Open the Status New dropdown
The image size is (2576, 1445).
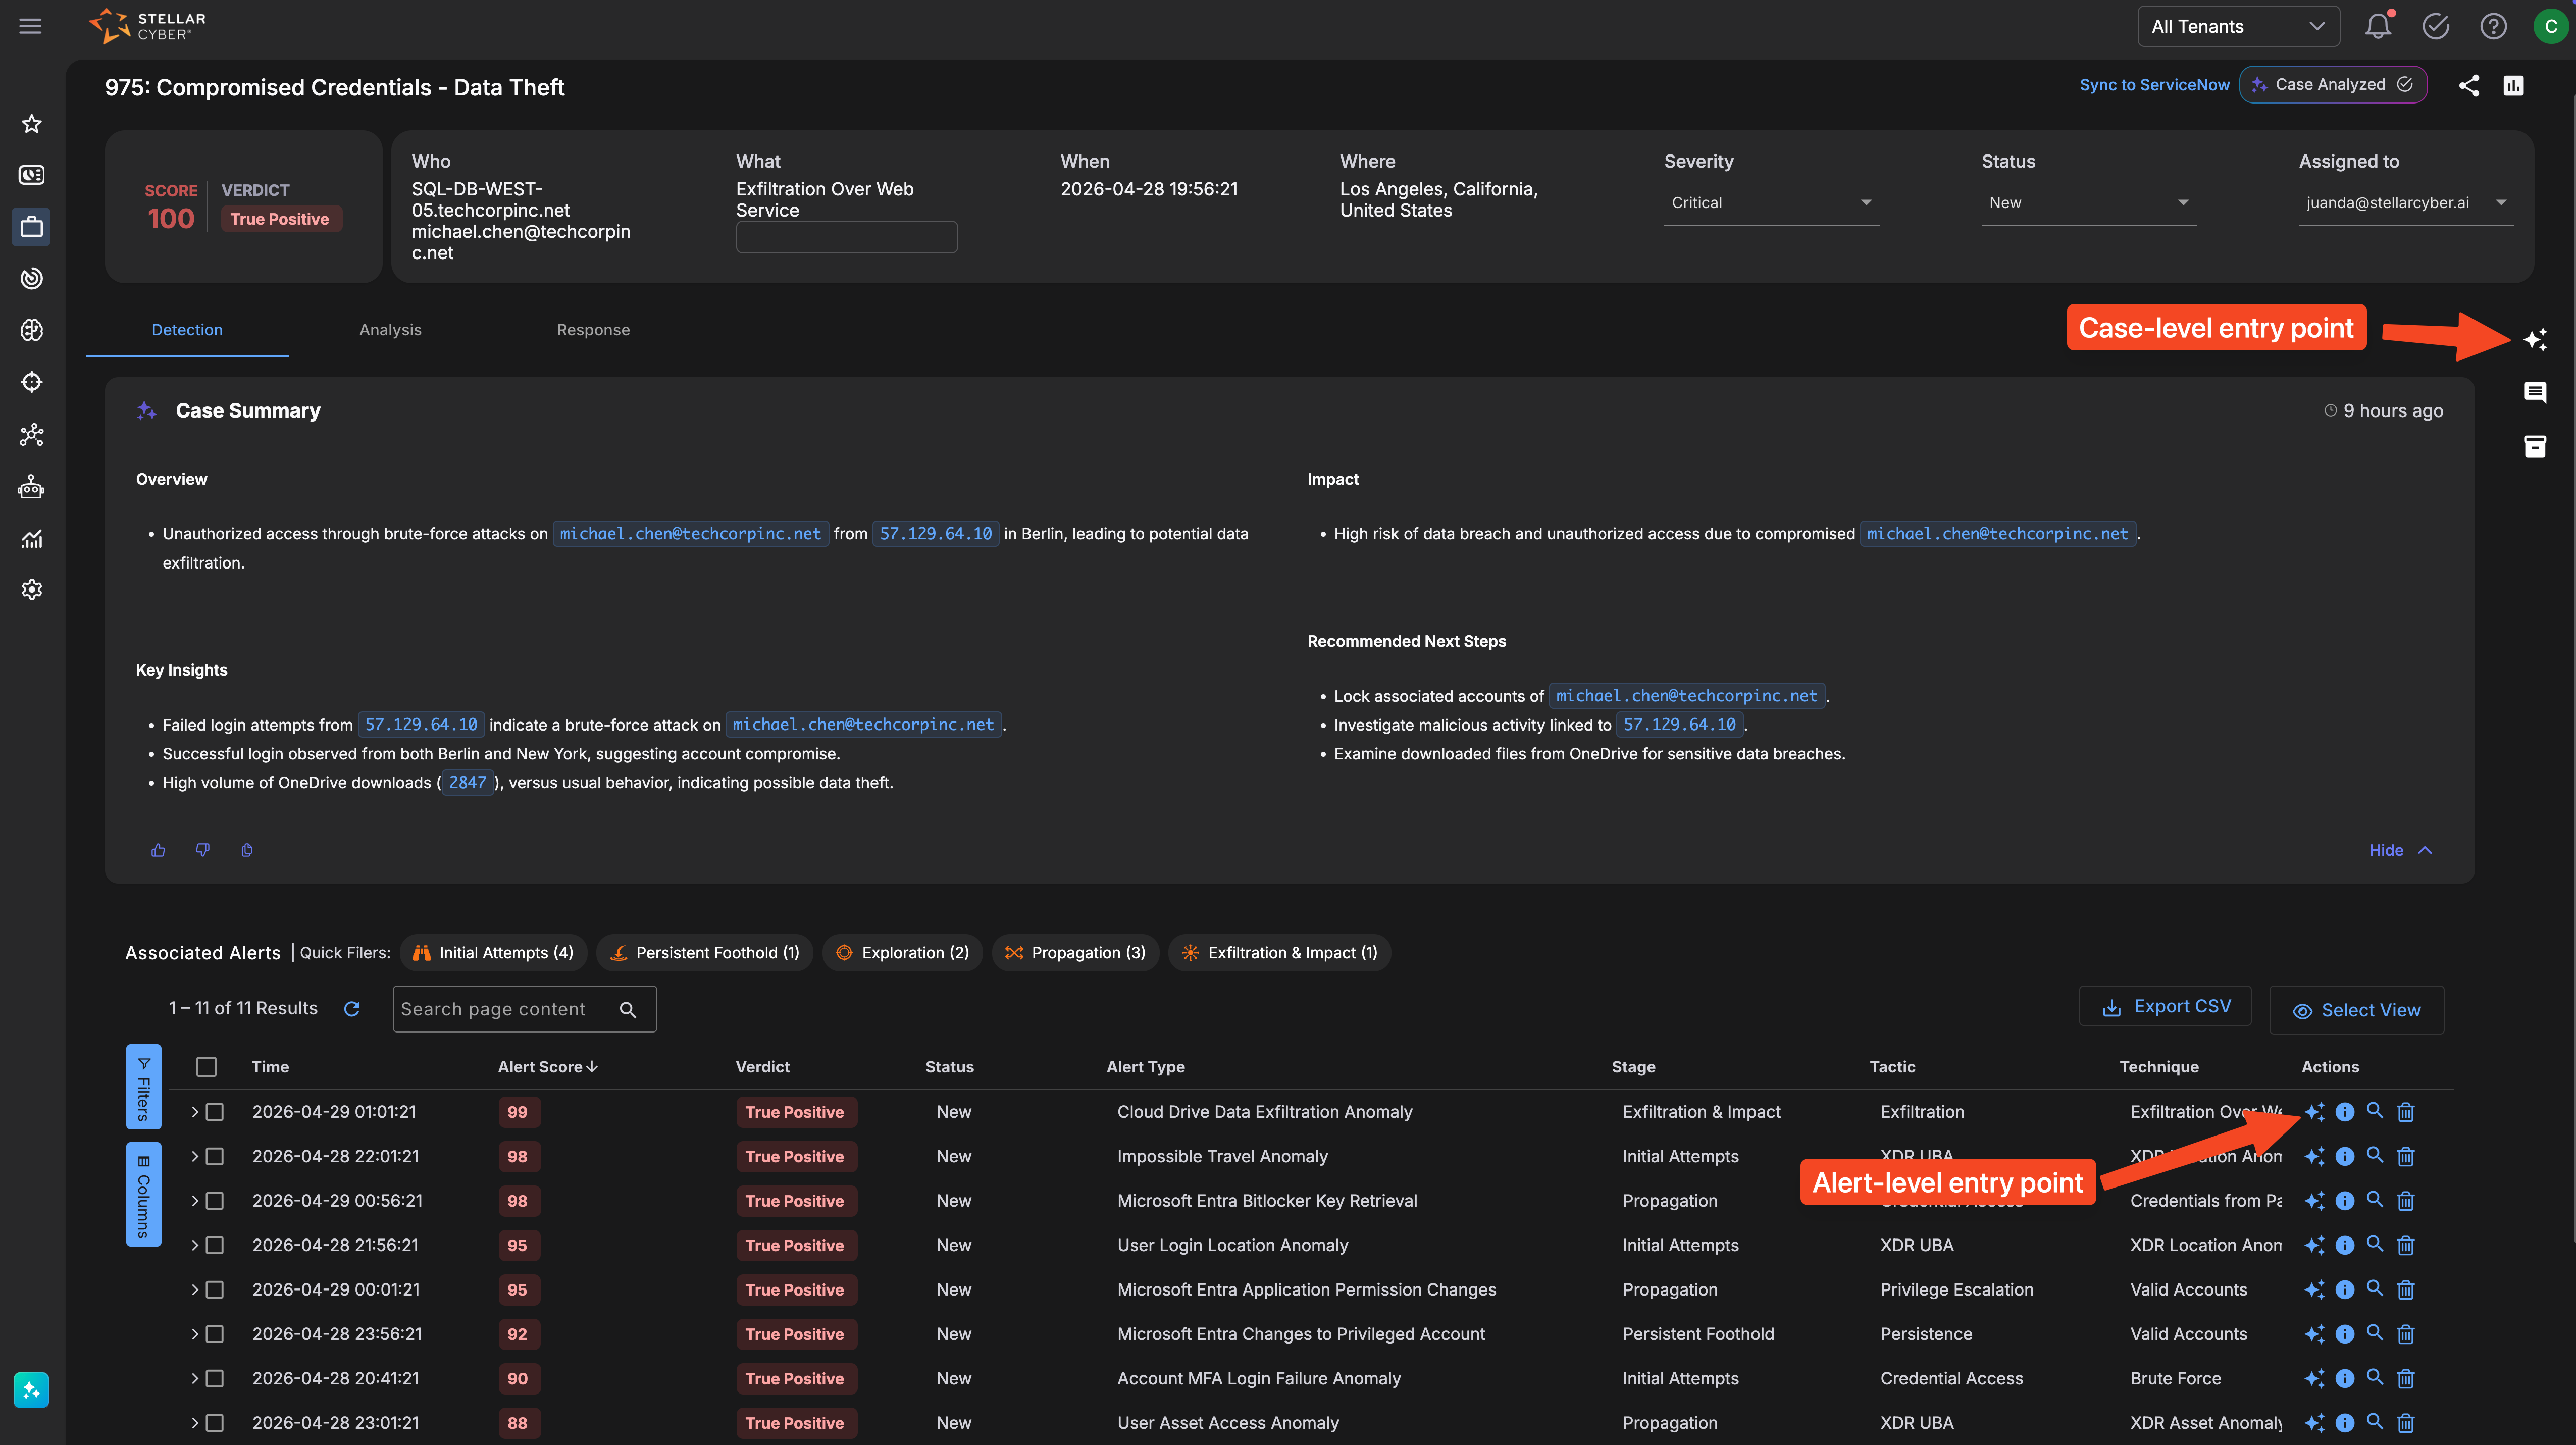(x=2088, y=203)
